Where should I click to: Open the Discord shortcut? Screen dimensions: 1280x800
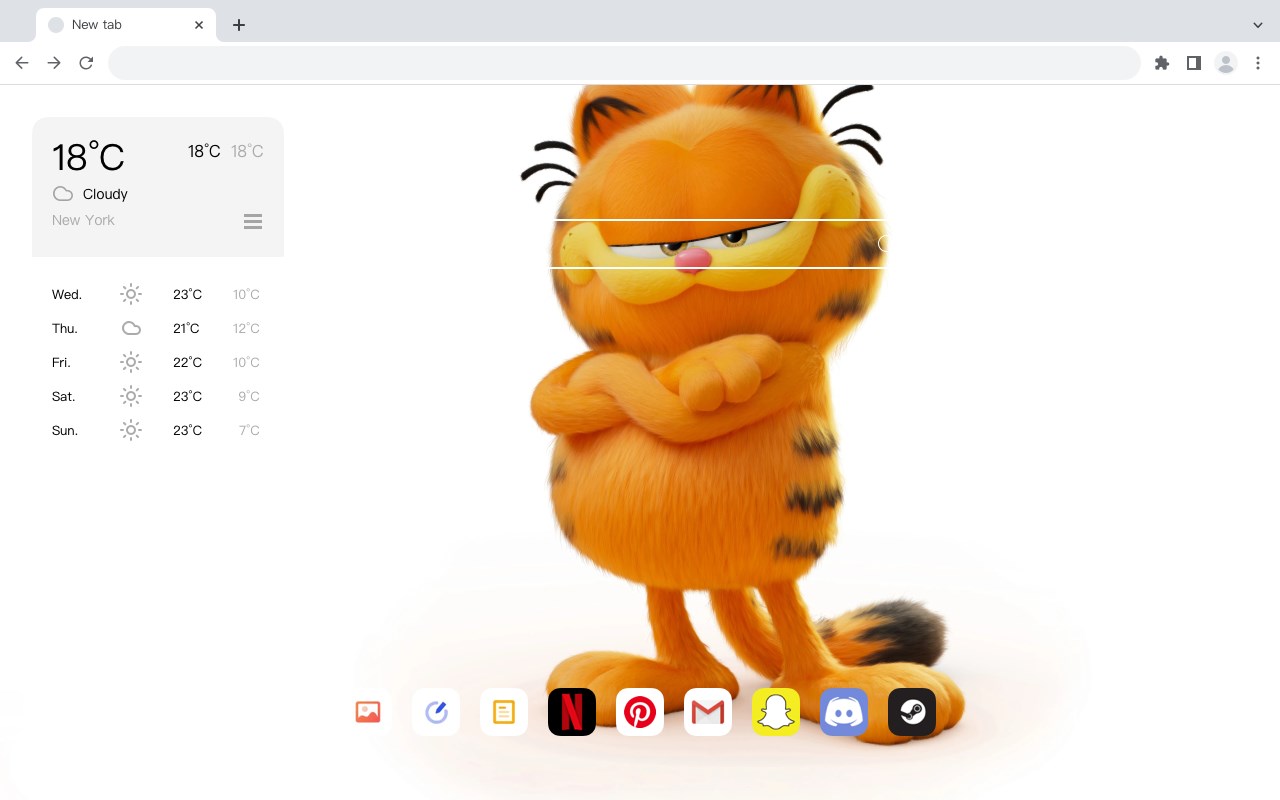point(844,712)
